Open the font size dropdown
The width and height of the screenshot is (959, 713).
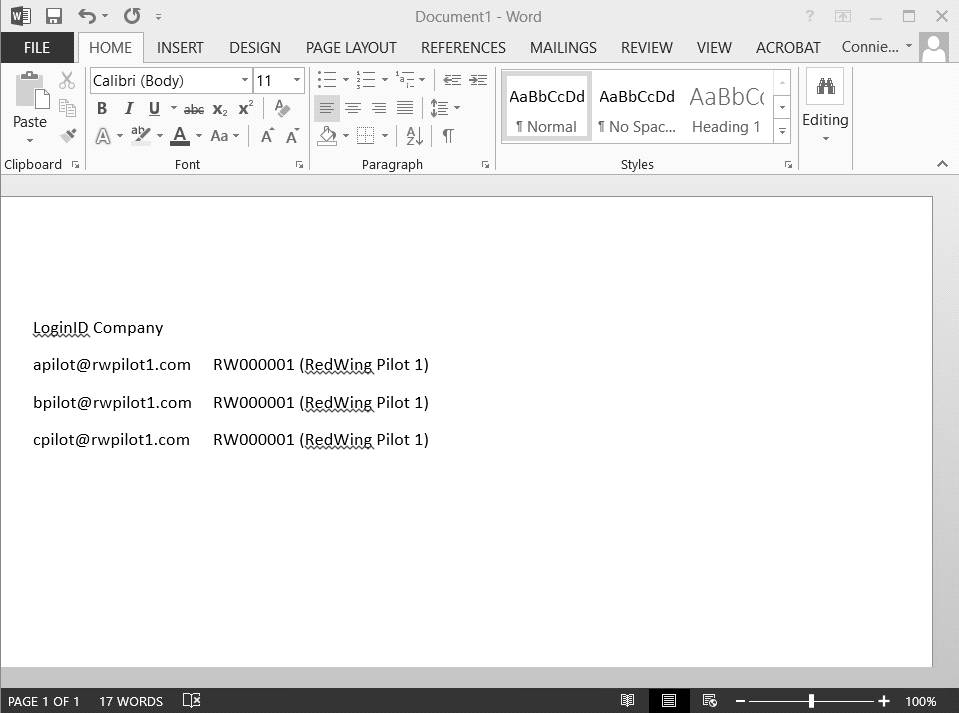coord(297,80)
